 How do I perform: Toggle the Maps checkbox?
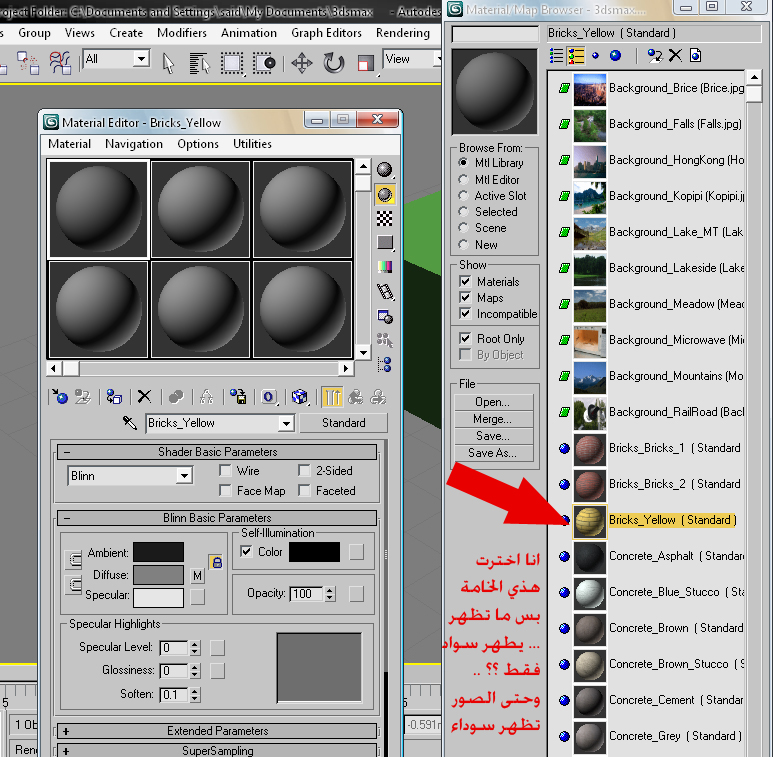[x=465, y=297]
